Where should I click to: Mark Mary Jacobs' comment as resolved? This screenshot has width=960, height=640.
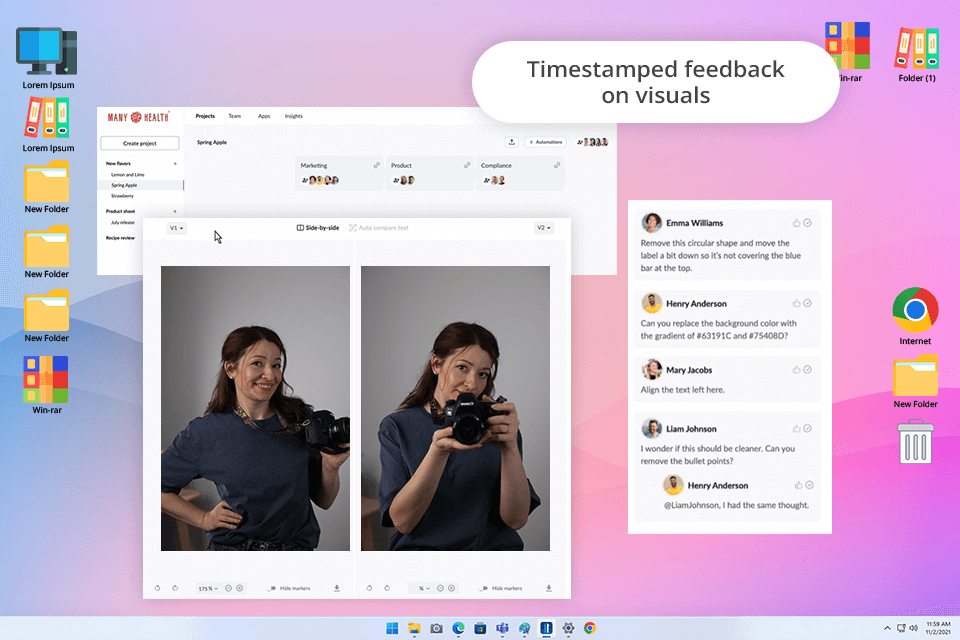point(808,369)
